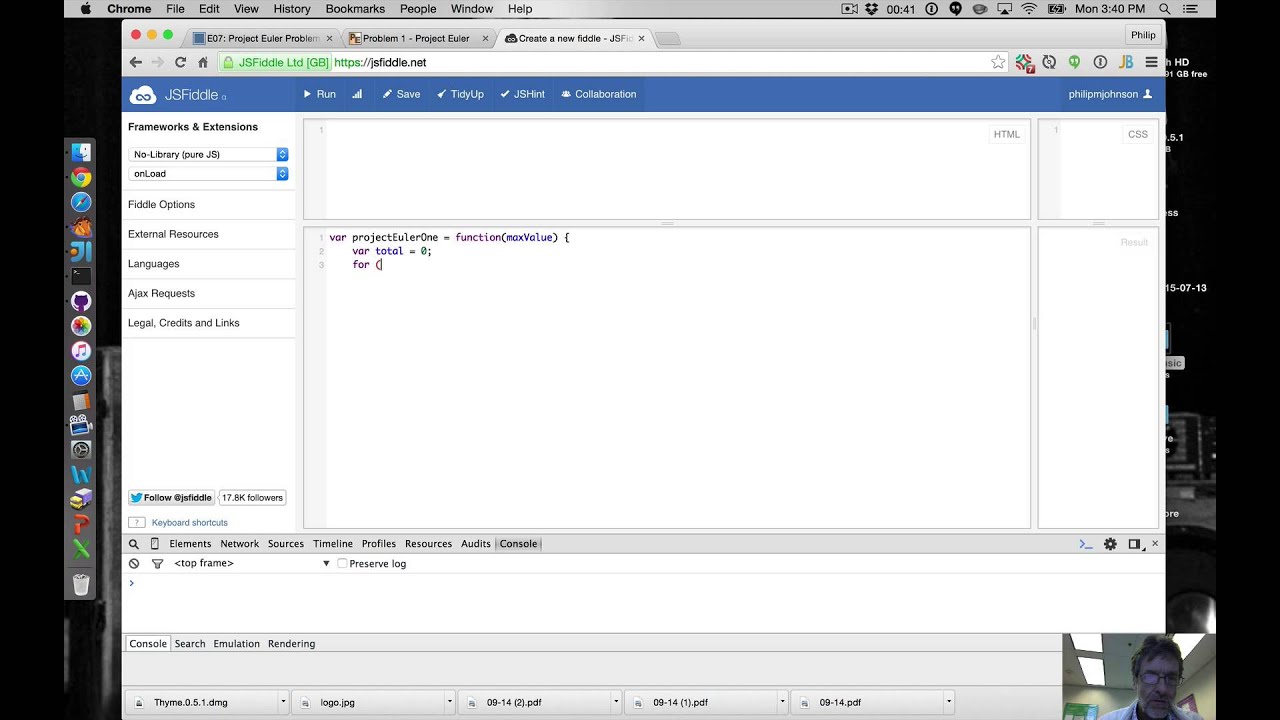
Task: Expand the Fiddle Options section
Action: (161, 204)
